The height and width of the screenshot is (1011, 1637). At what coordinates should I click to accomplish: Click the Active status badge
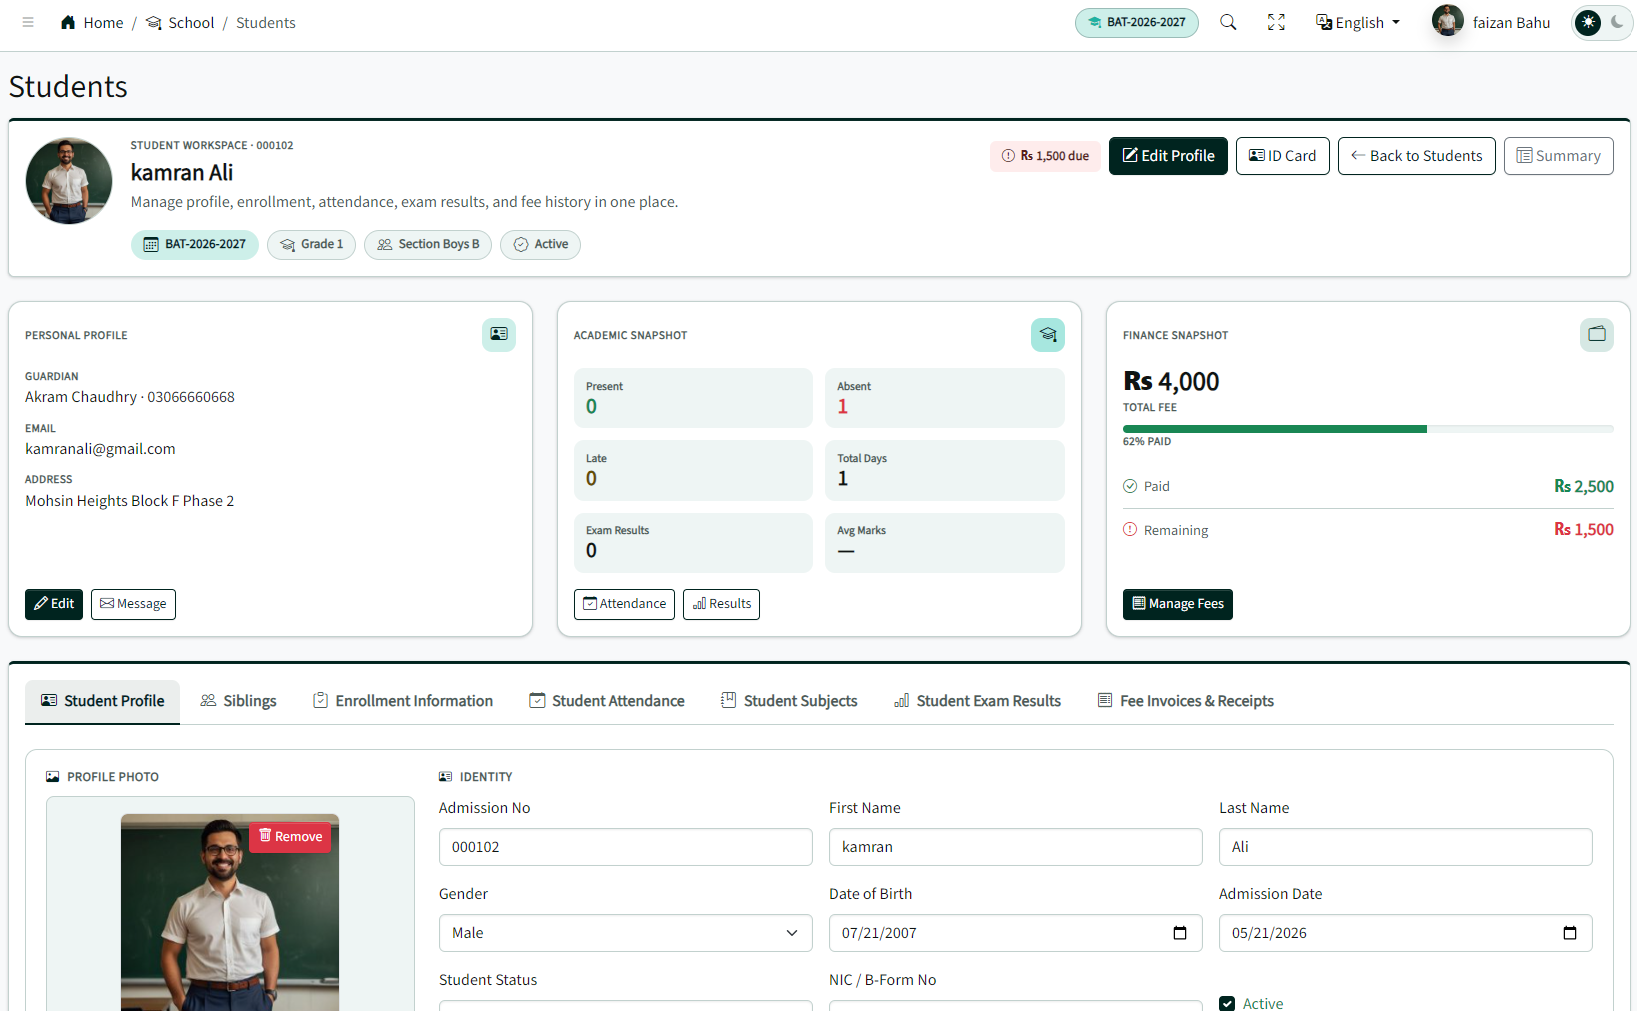coord(540,244)
